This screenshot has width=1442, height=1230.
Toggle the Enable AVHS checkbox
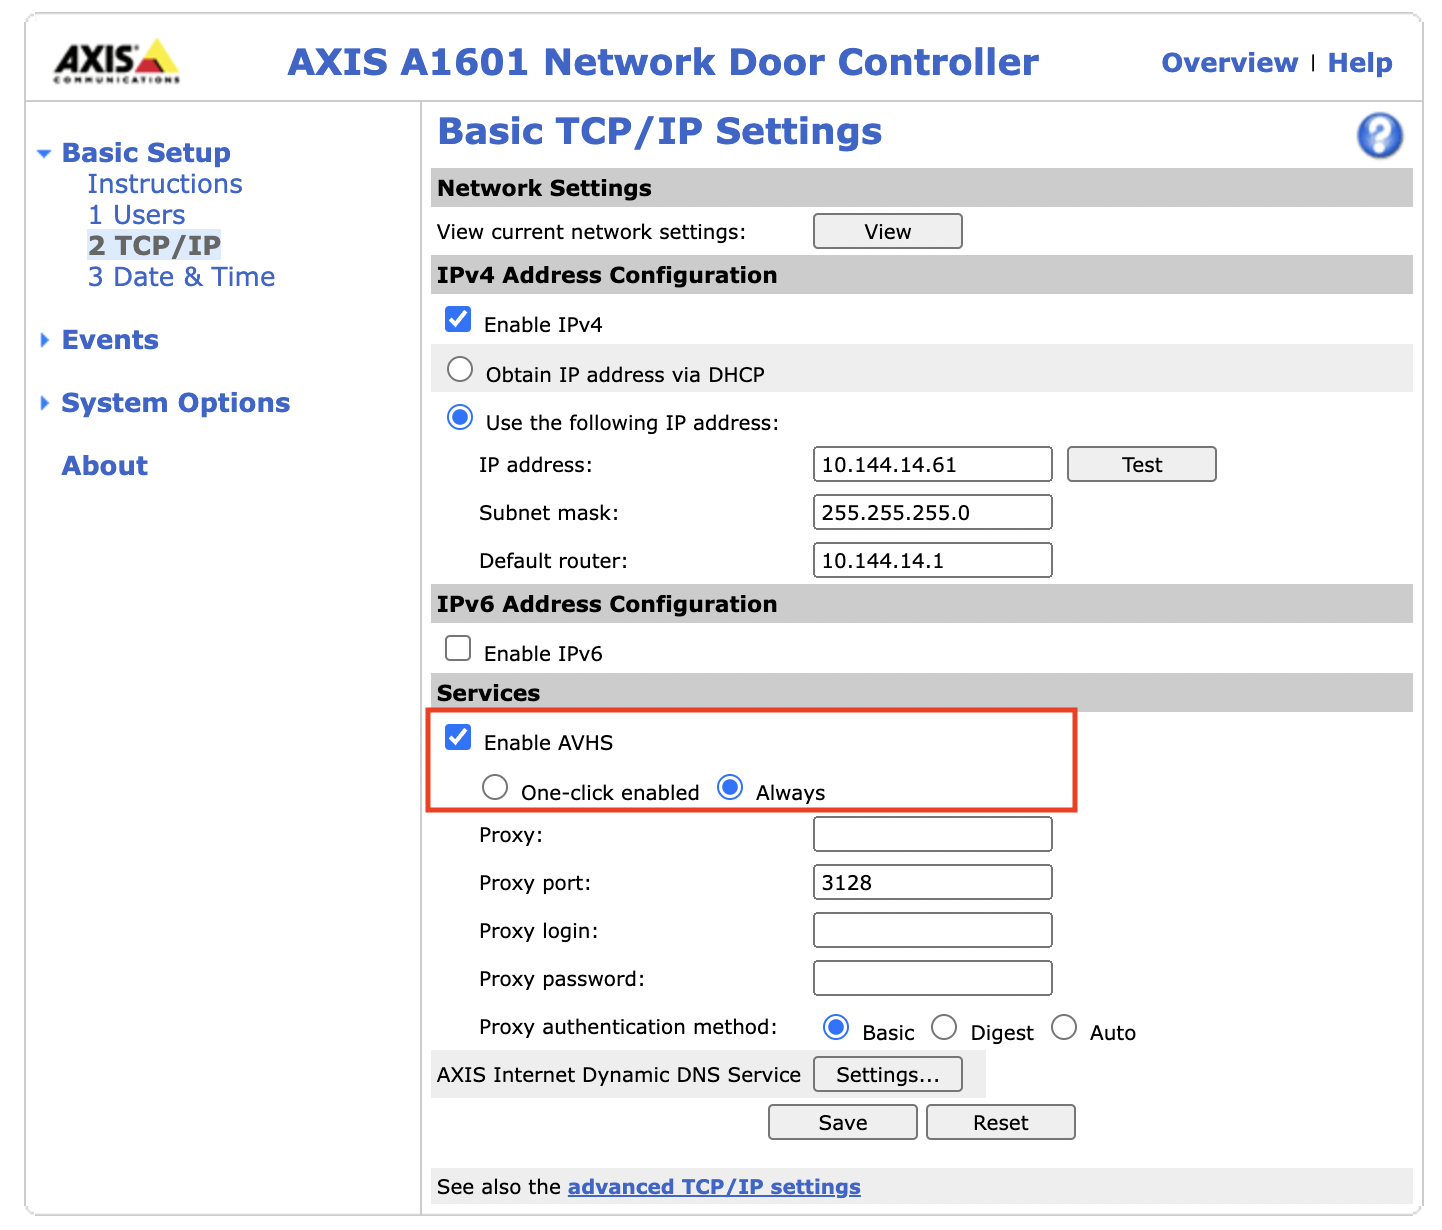click(458, 738)
